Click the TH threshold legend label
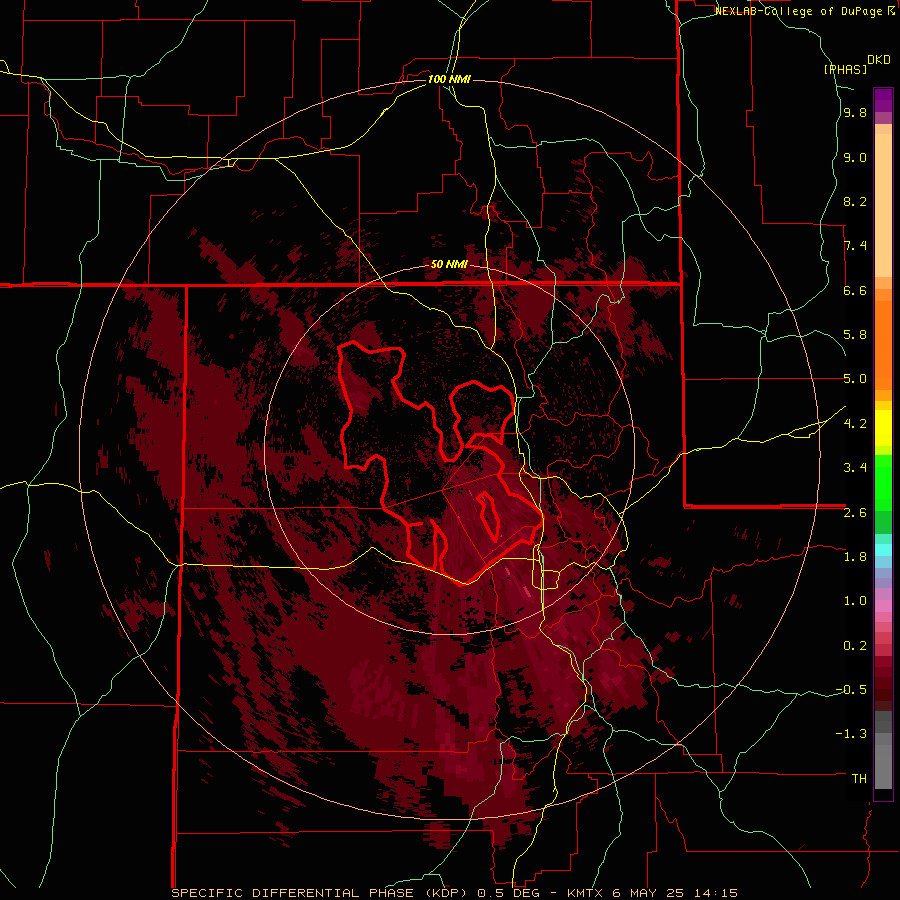 (859, 778)
